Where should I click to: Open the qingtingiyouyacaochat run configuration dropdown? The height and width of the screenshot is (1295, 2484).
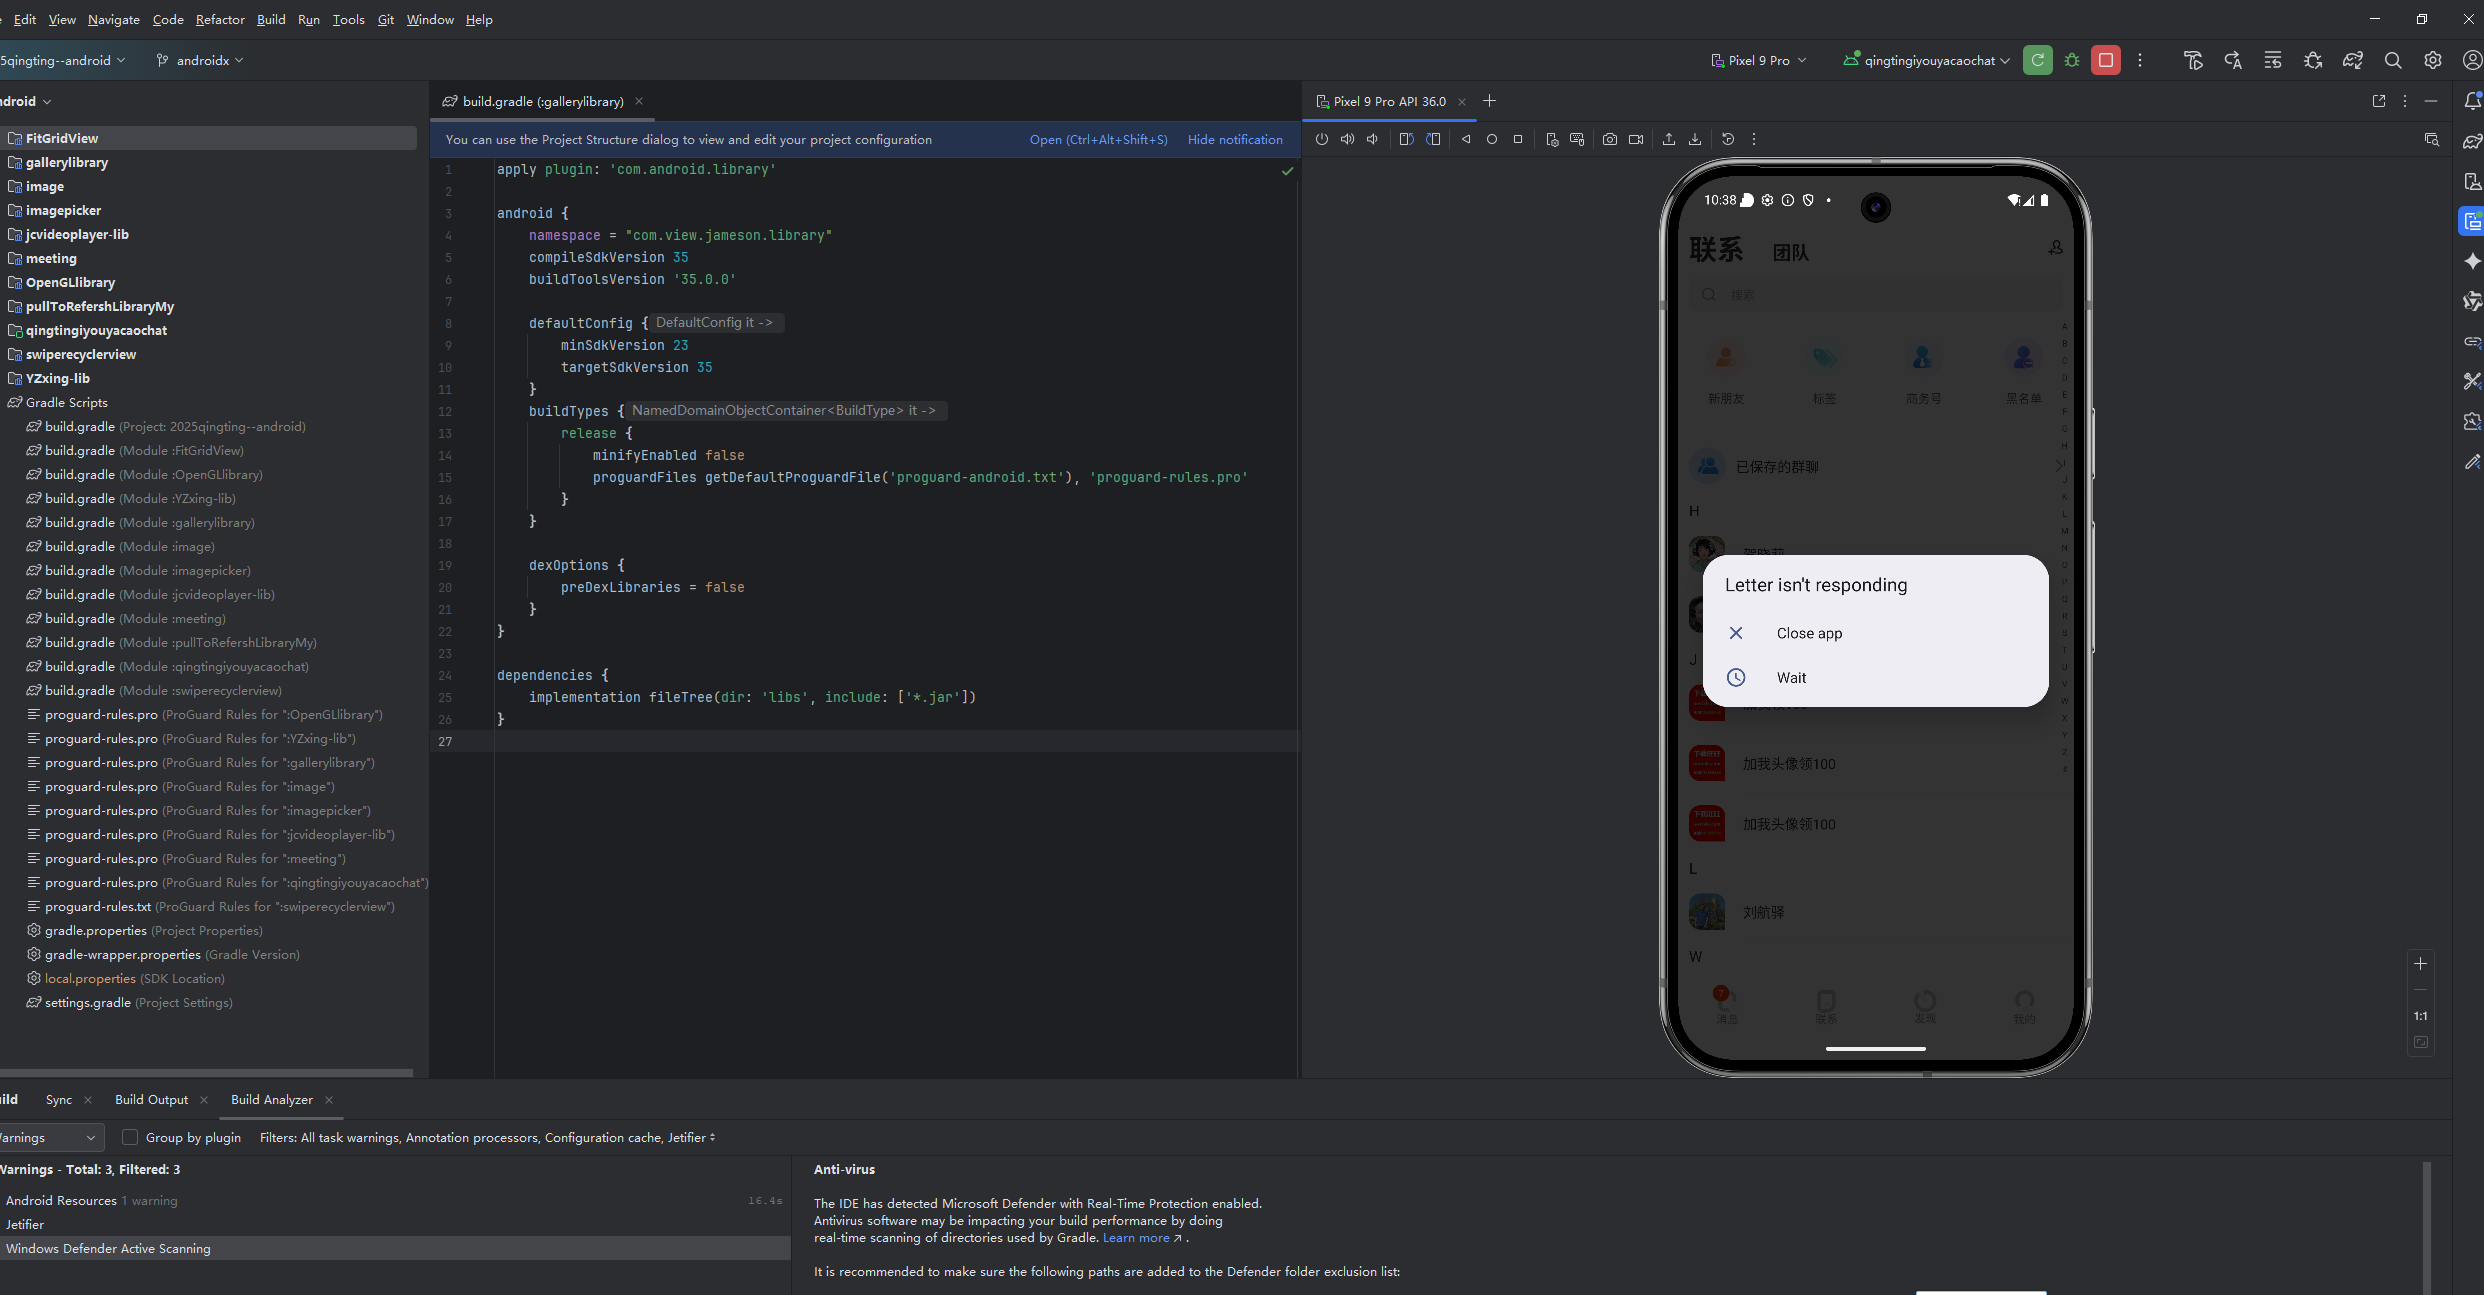click(1926, 61)
